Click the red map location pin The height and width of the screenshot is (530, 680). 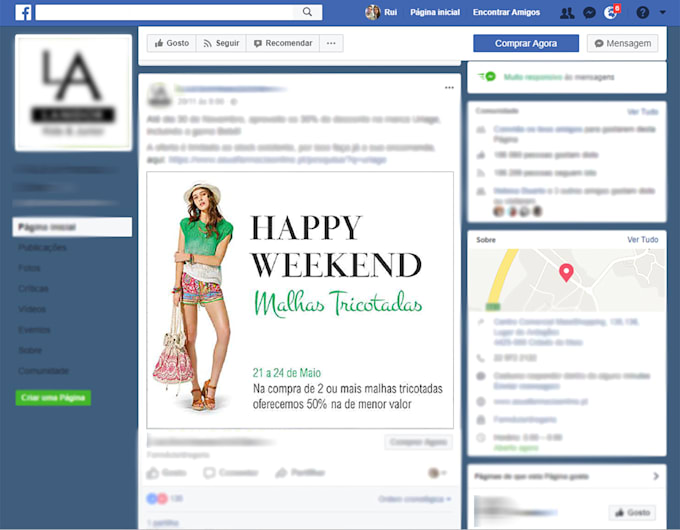[x=566, y=273]
